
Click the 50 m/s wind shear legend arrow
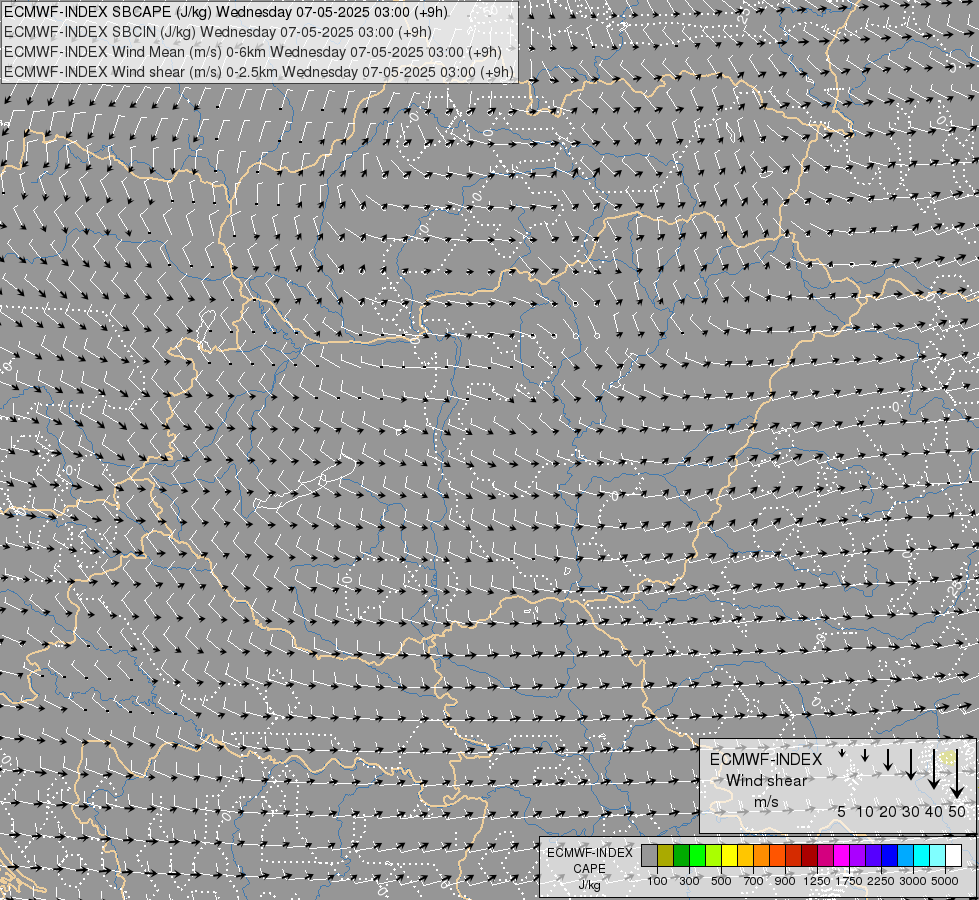pyautogui.click(x=957, y=773)
